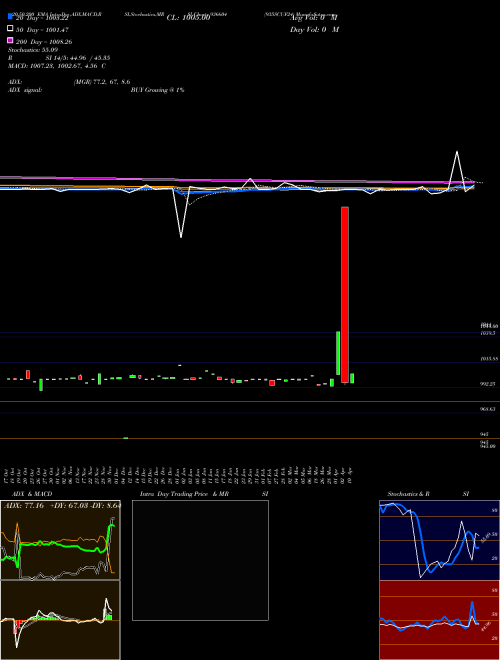The image size is (500, 660).
Task: Select the '50 Day' average value text
Action: 42,30
